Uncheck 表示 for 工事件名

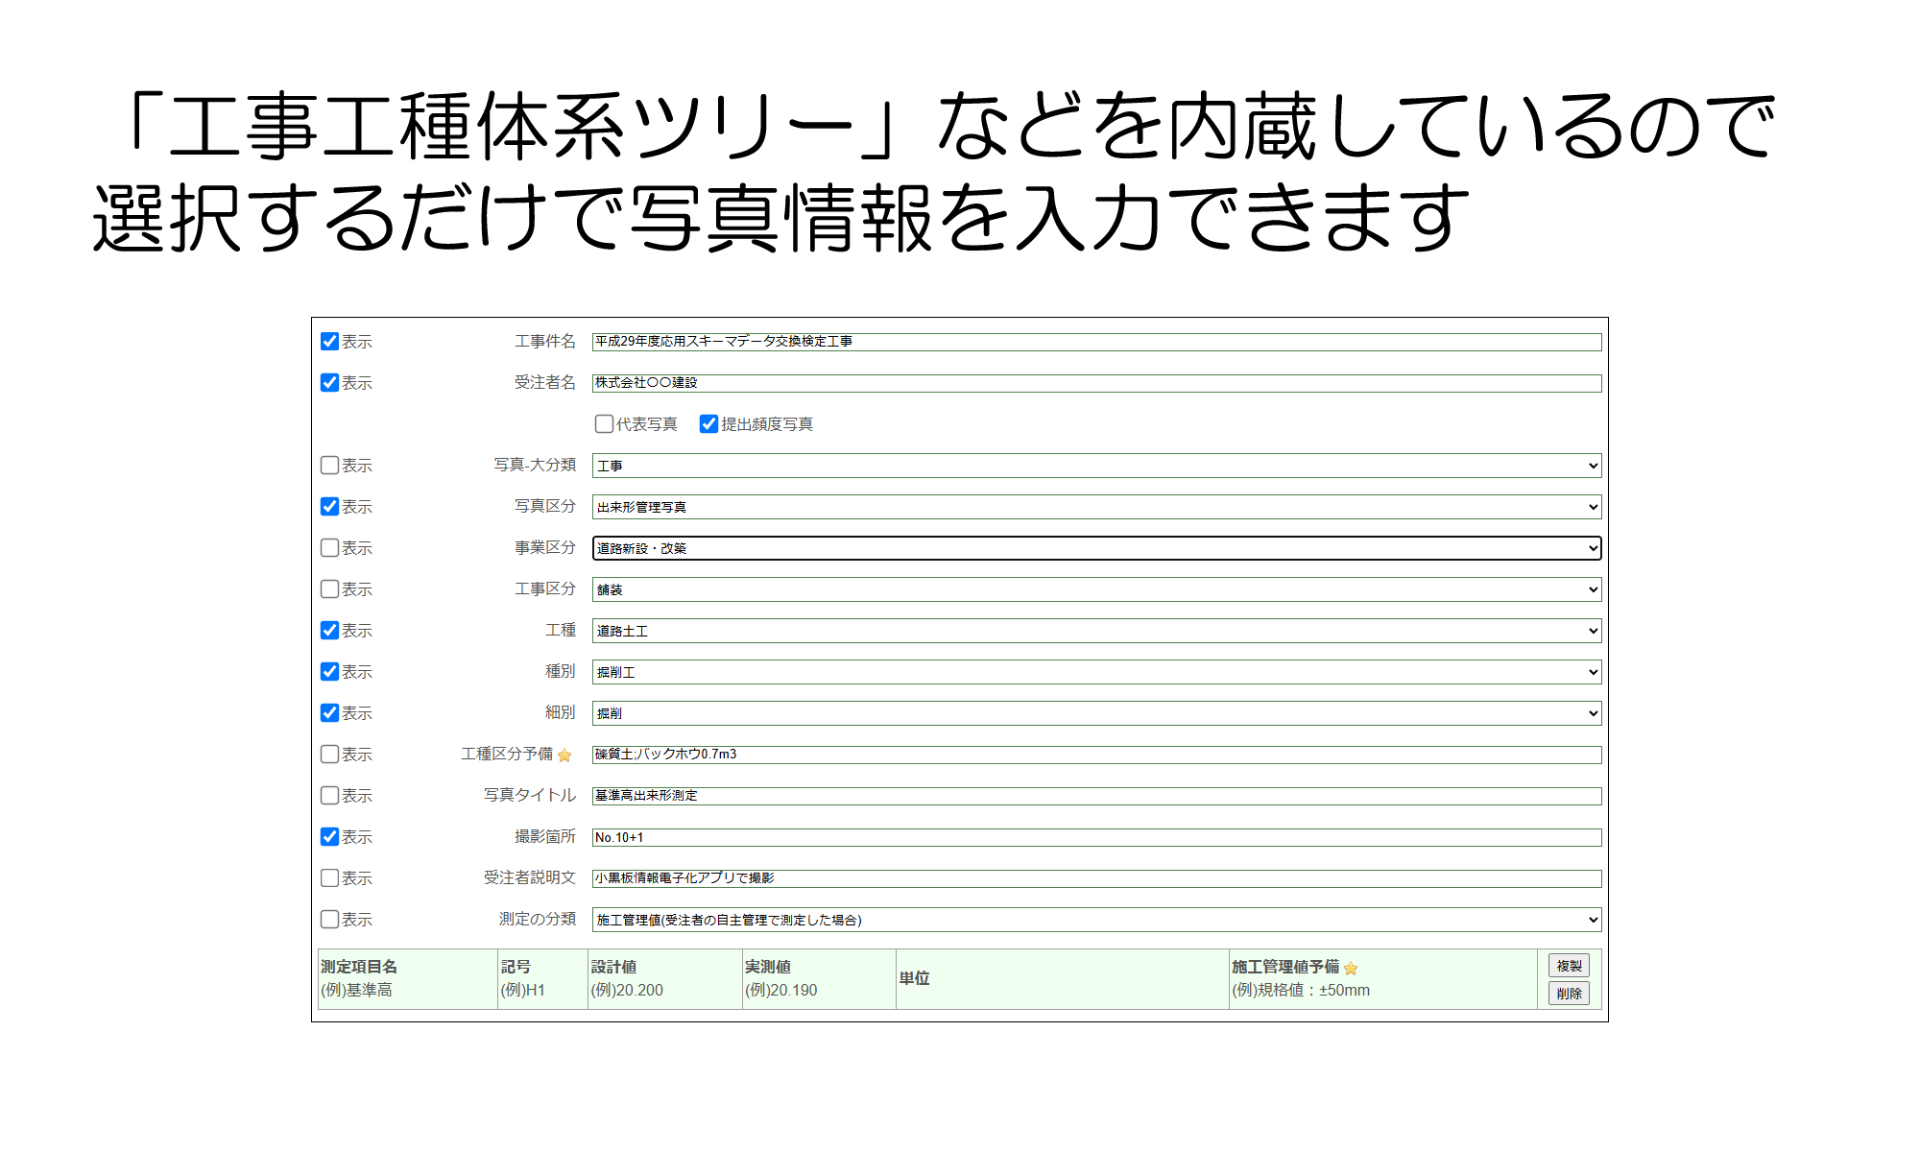[x=330, y=341]
